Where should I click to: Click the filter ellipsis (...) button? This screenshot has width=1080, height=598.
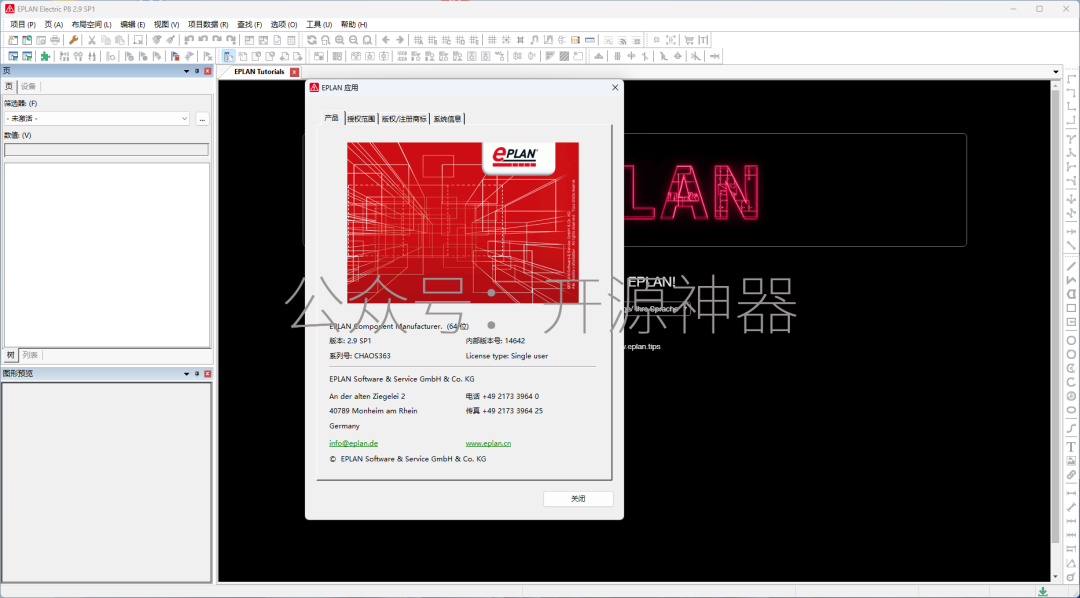(202, 118)
